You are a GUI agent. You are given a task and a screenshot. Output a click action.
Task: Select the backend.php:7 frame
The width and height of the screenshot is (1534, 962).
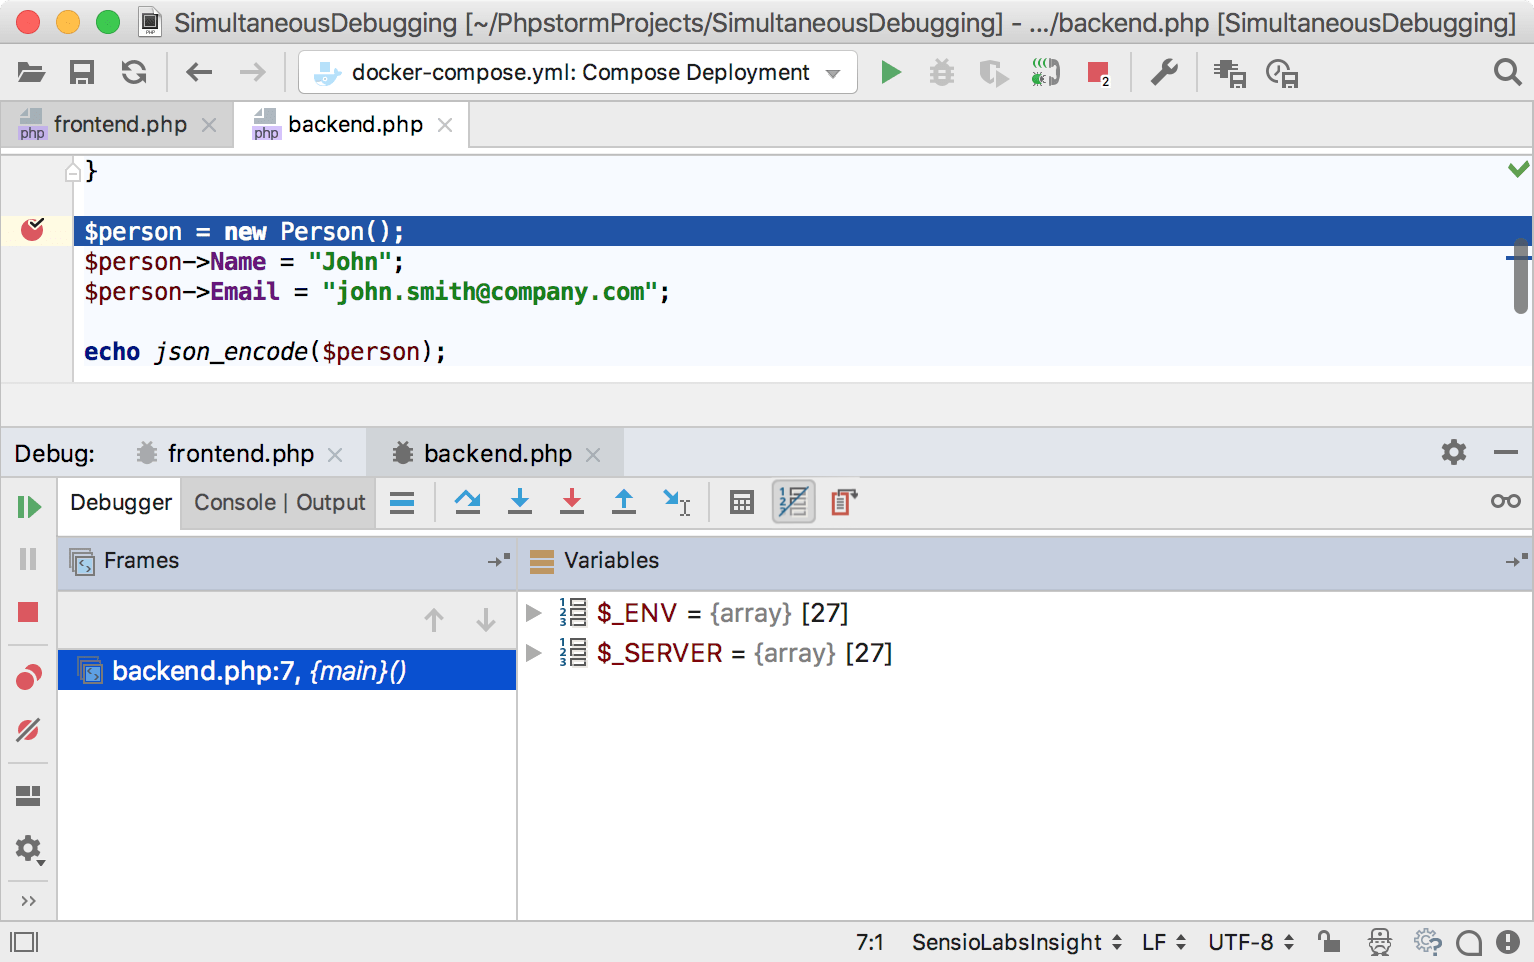[258, 670]
